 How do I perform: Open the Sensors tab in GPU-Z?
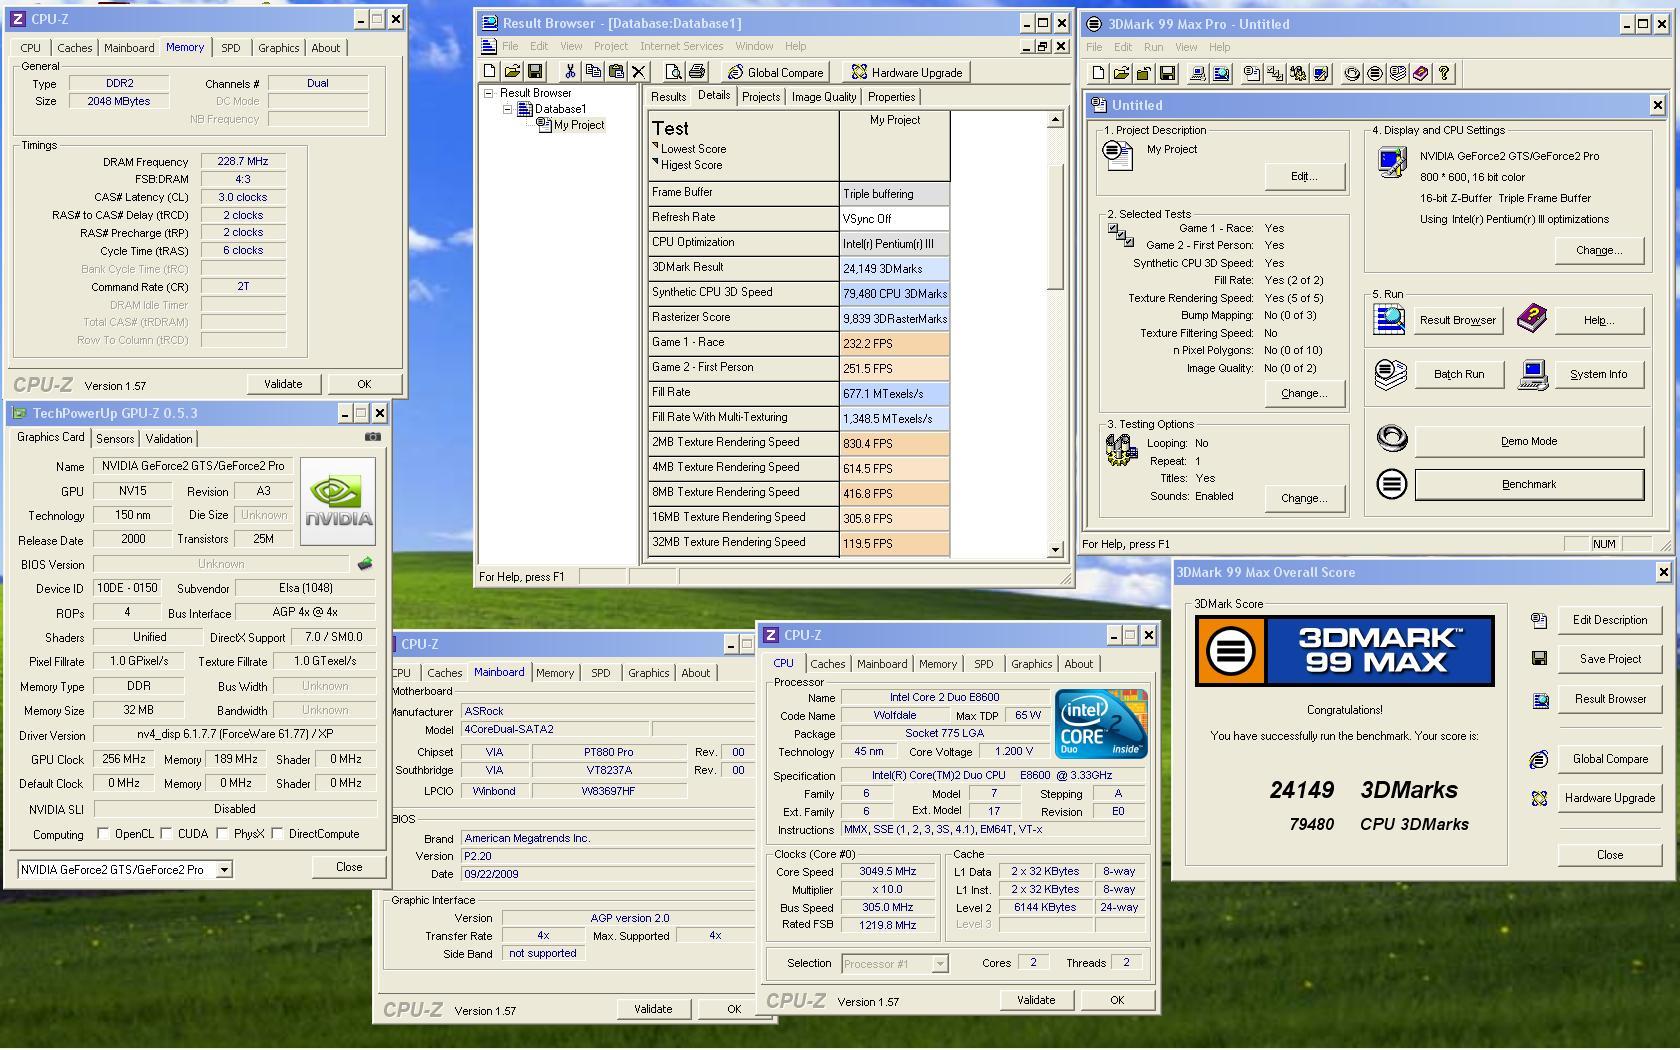point(115,439)
